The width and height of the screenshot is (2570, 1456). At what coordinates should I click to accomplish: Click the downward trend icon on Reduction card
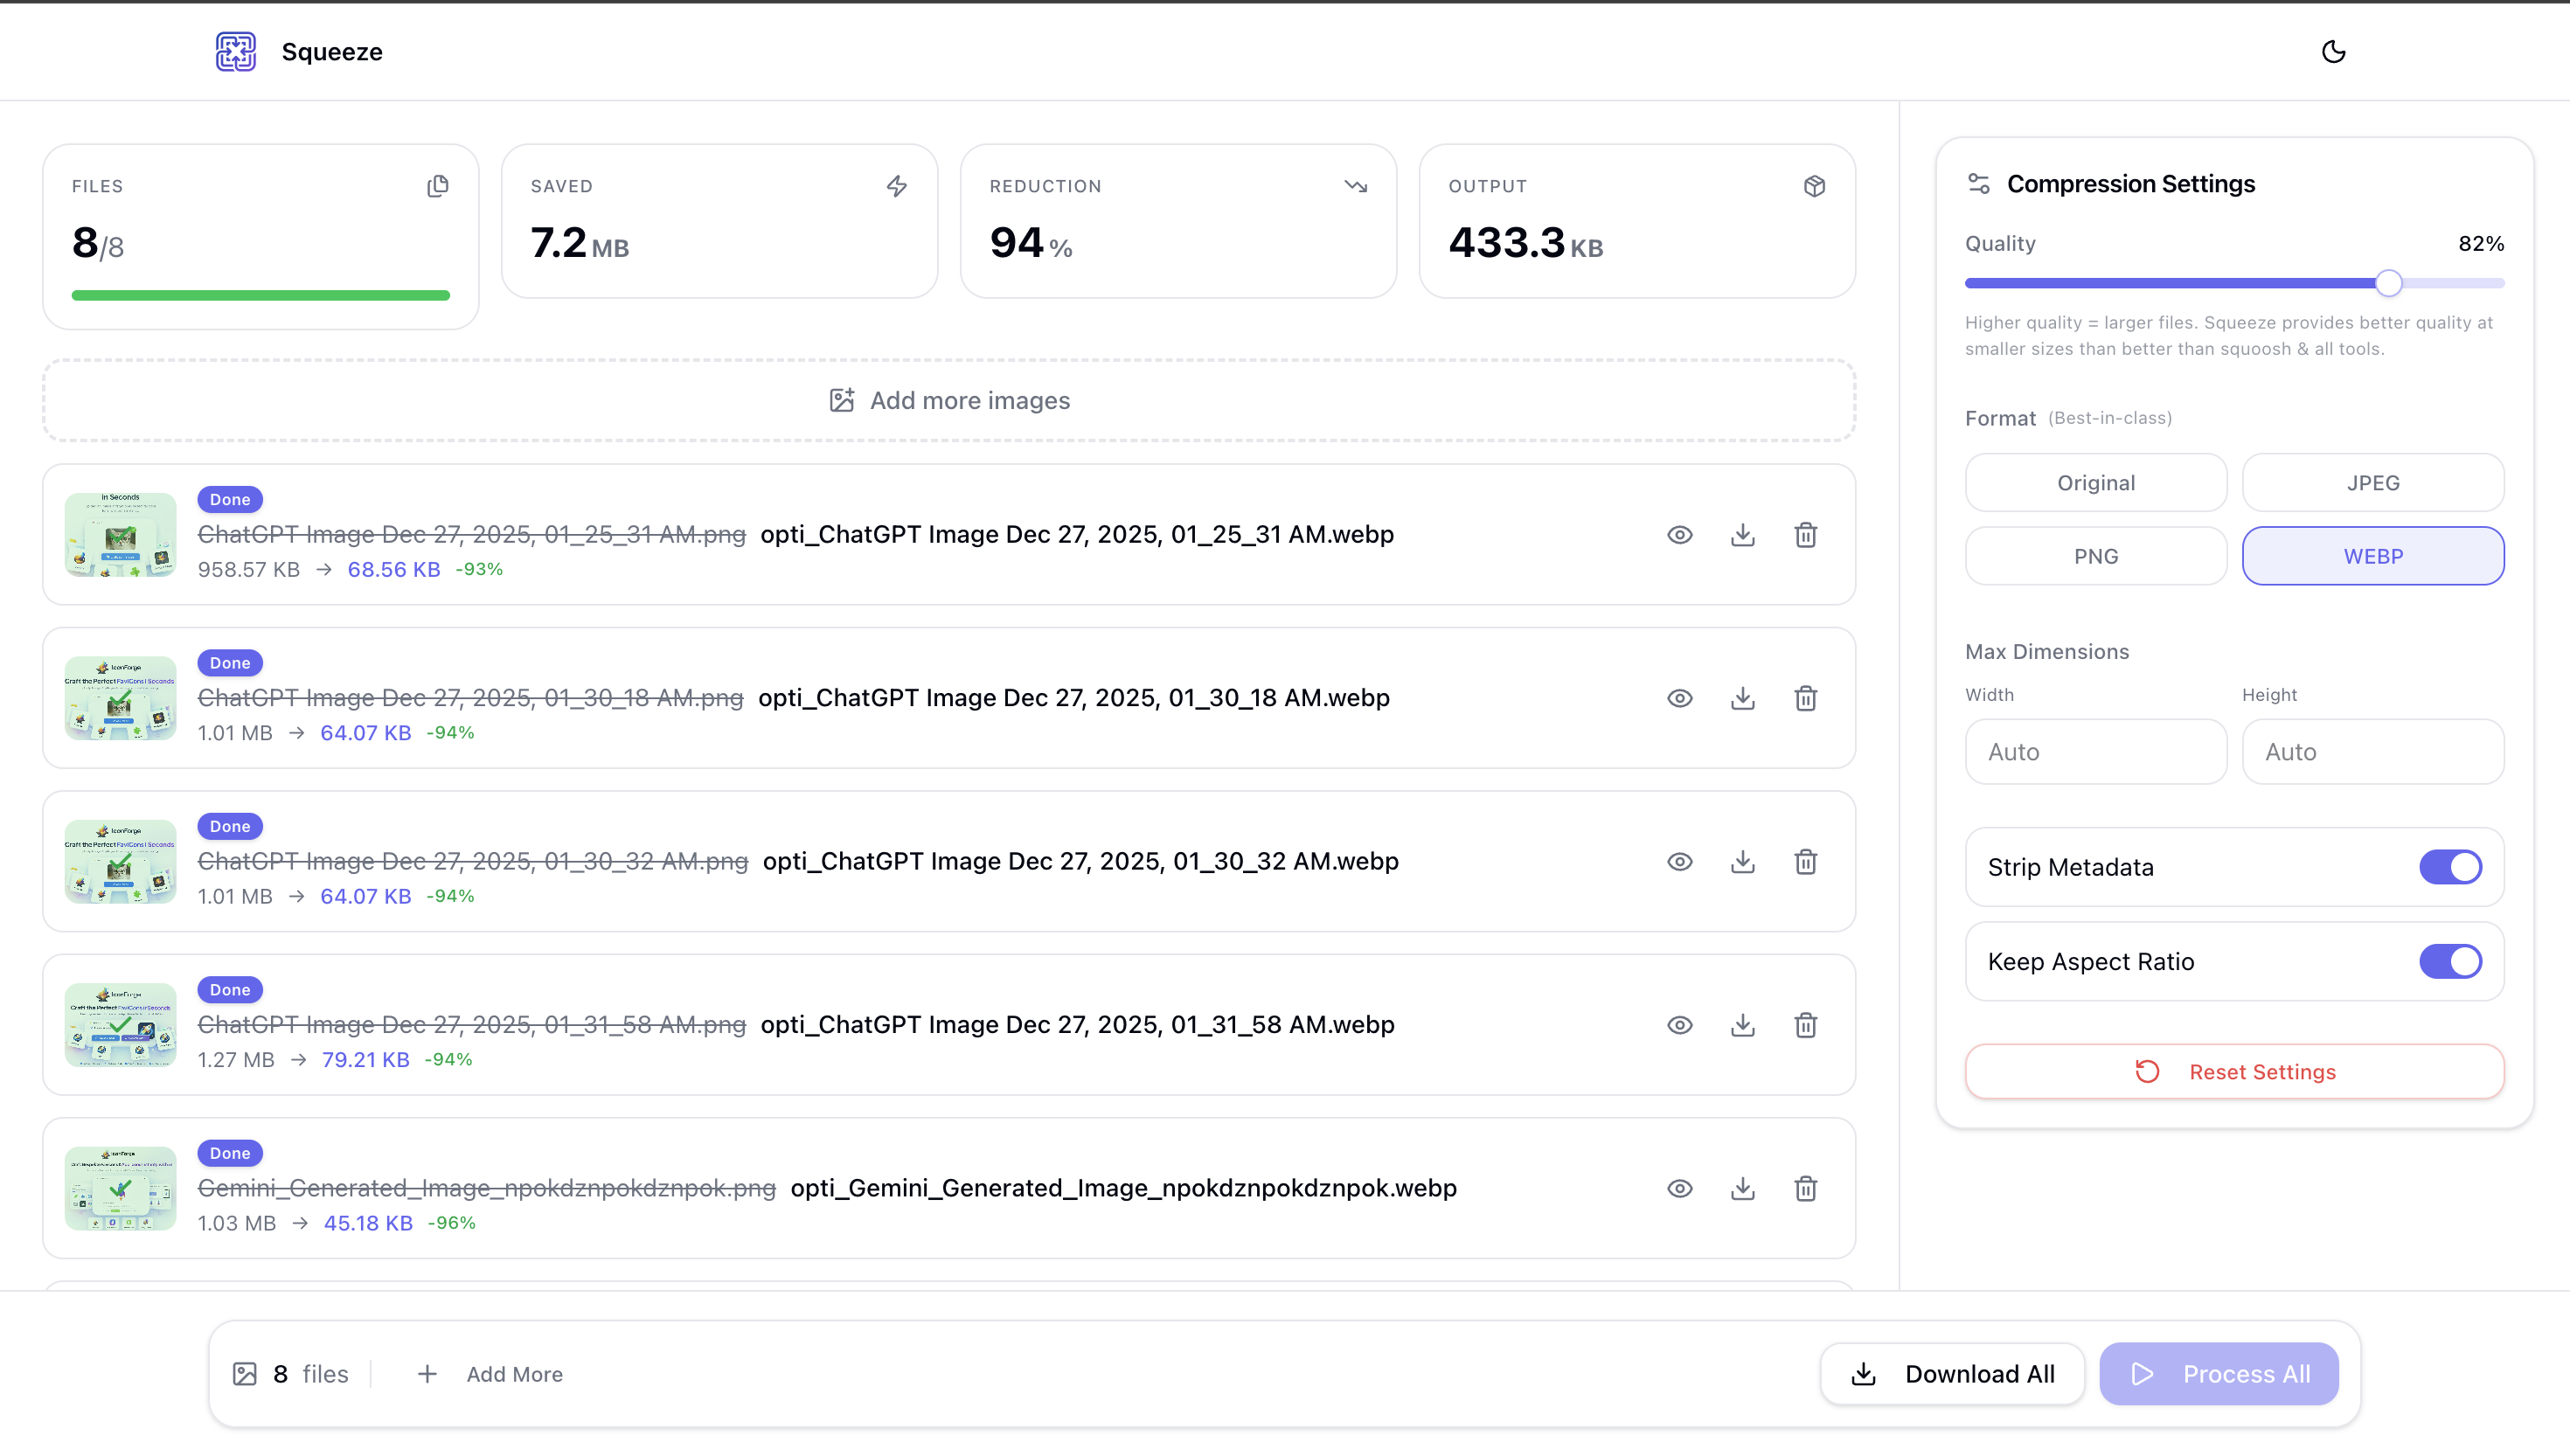point(1356,186)
